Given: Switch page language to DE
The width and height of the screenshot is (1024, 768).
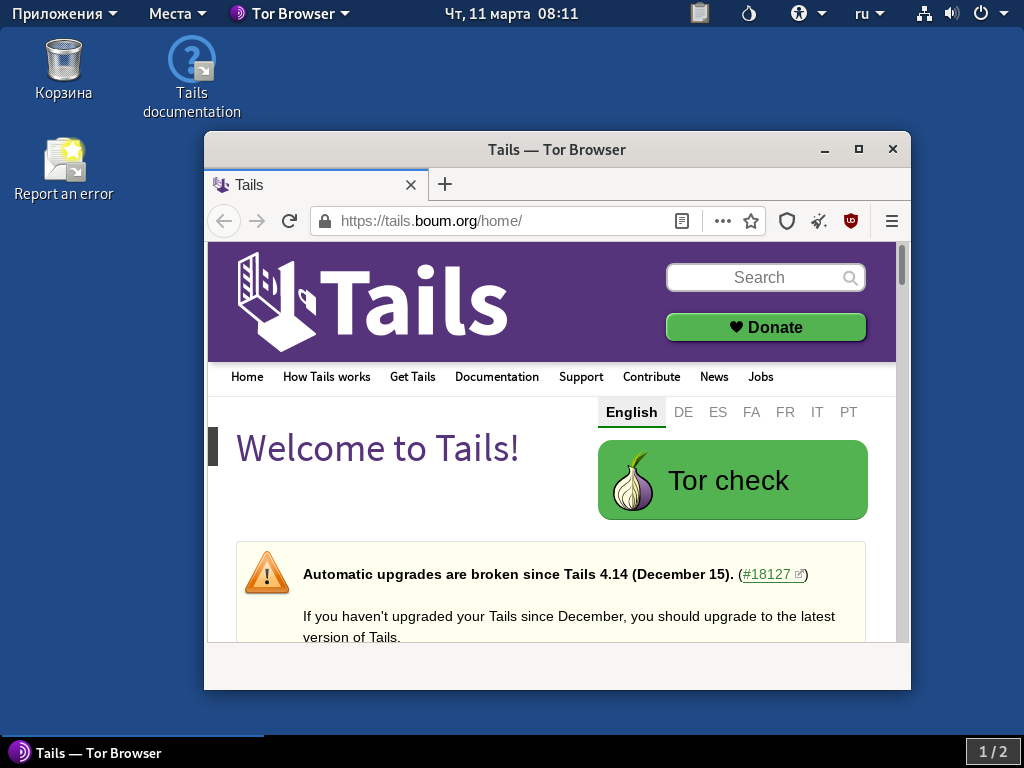Looking at the screenshot, I should coord(683,412).
